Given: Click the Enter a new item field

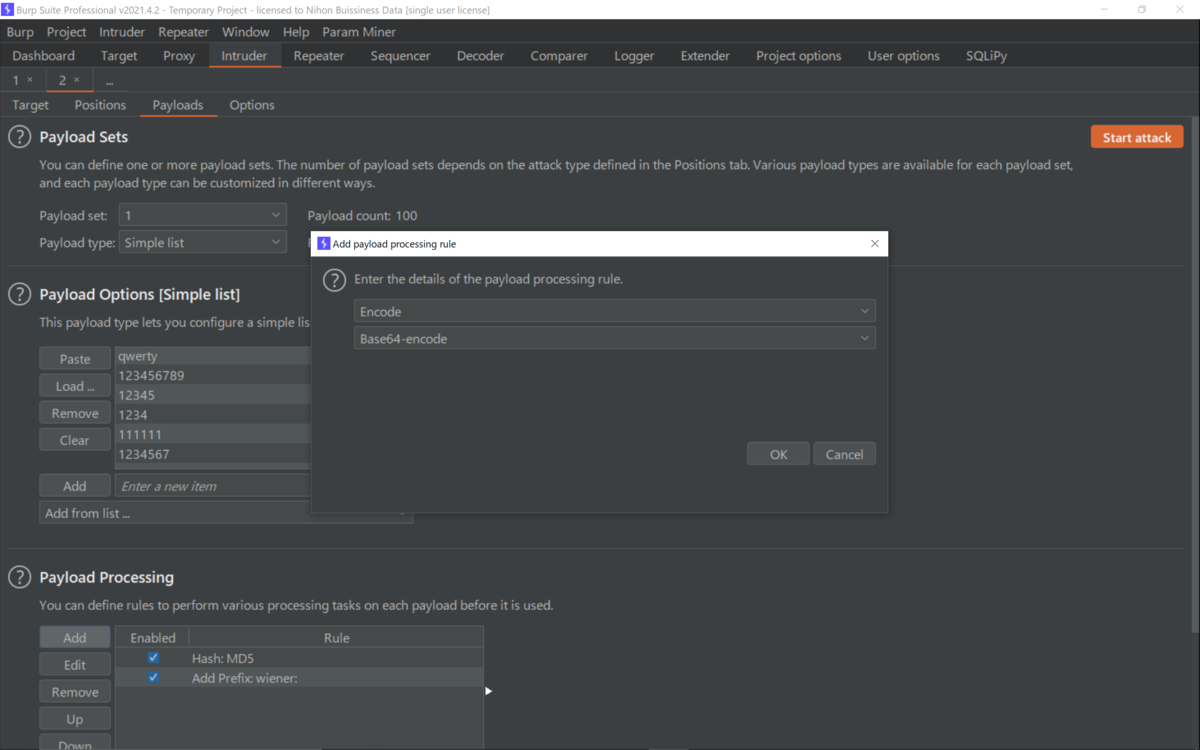Looking at the screenshot, I should [x=213, y=486].
